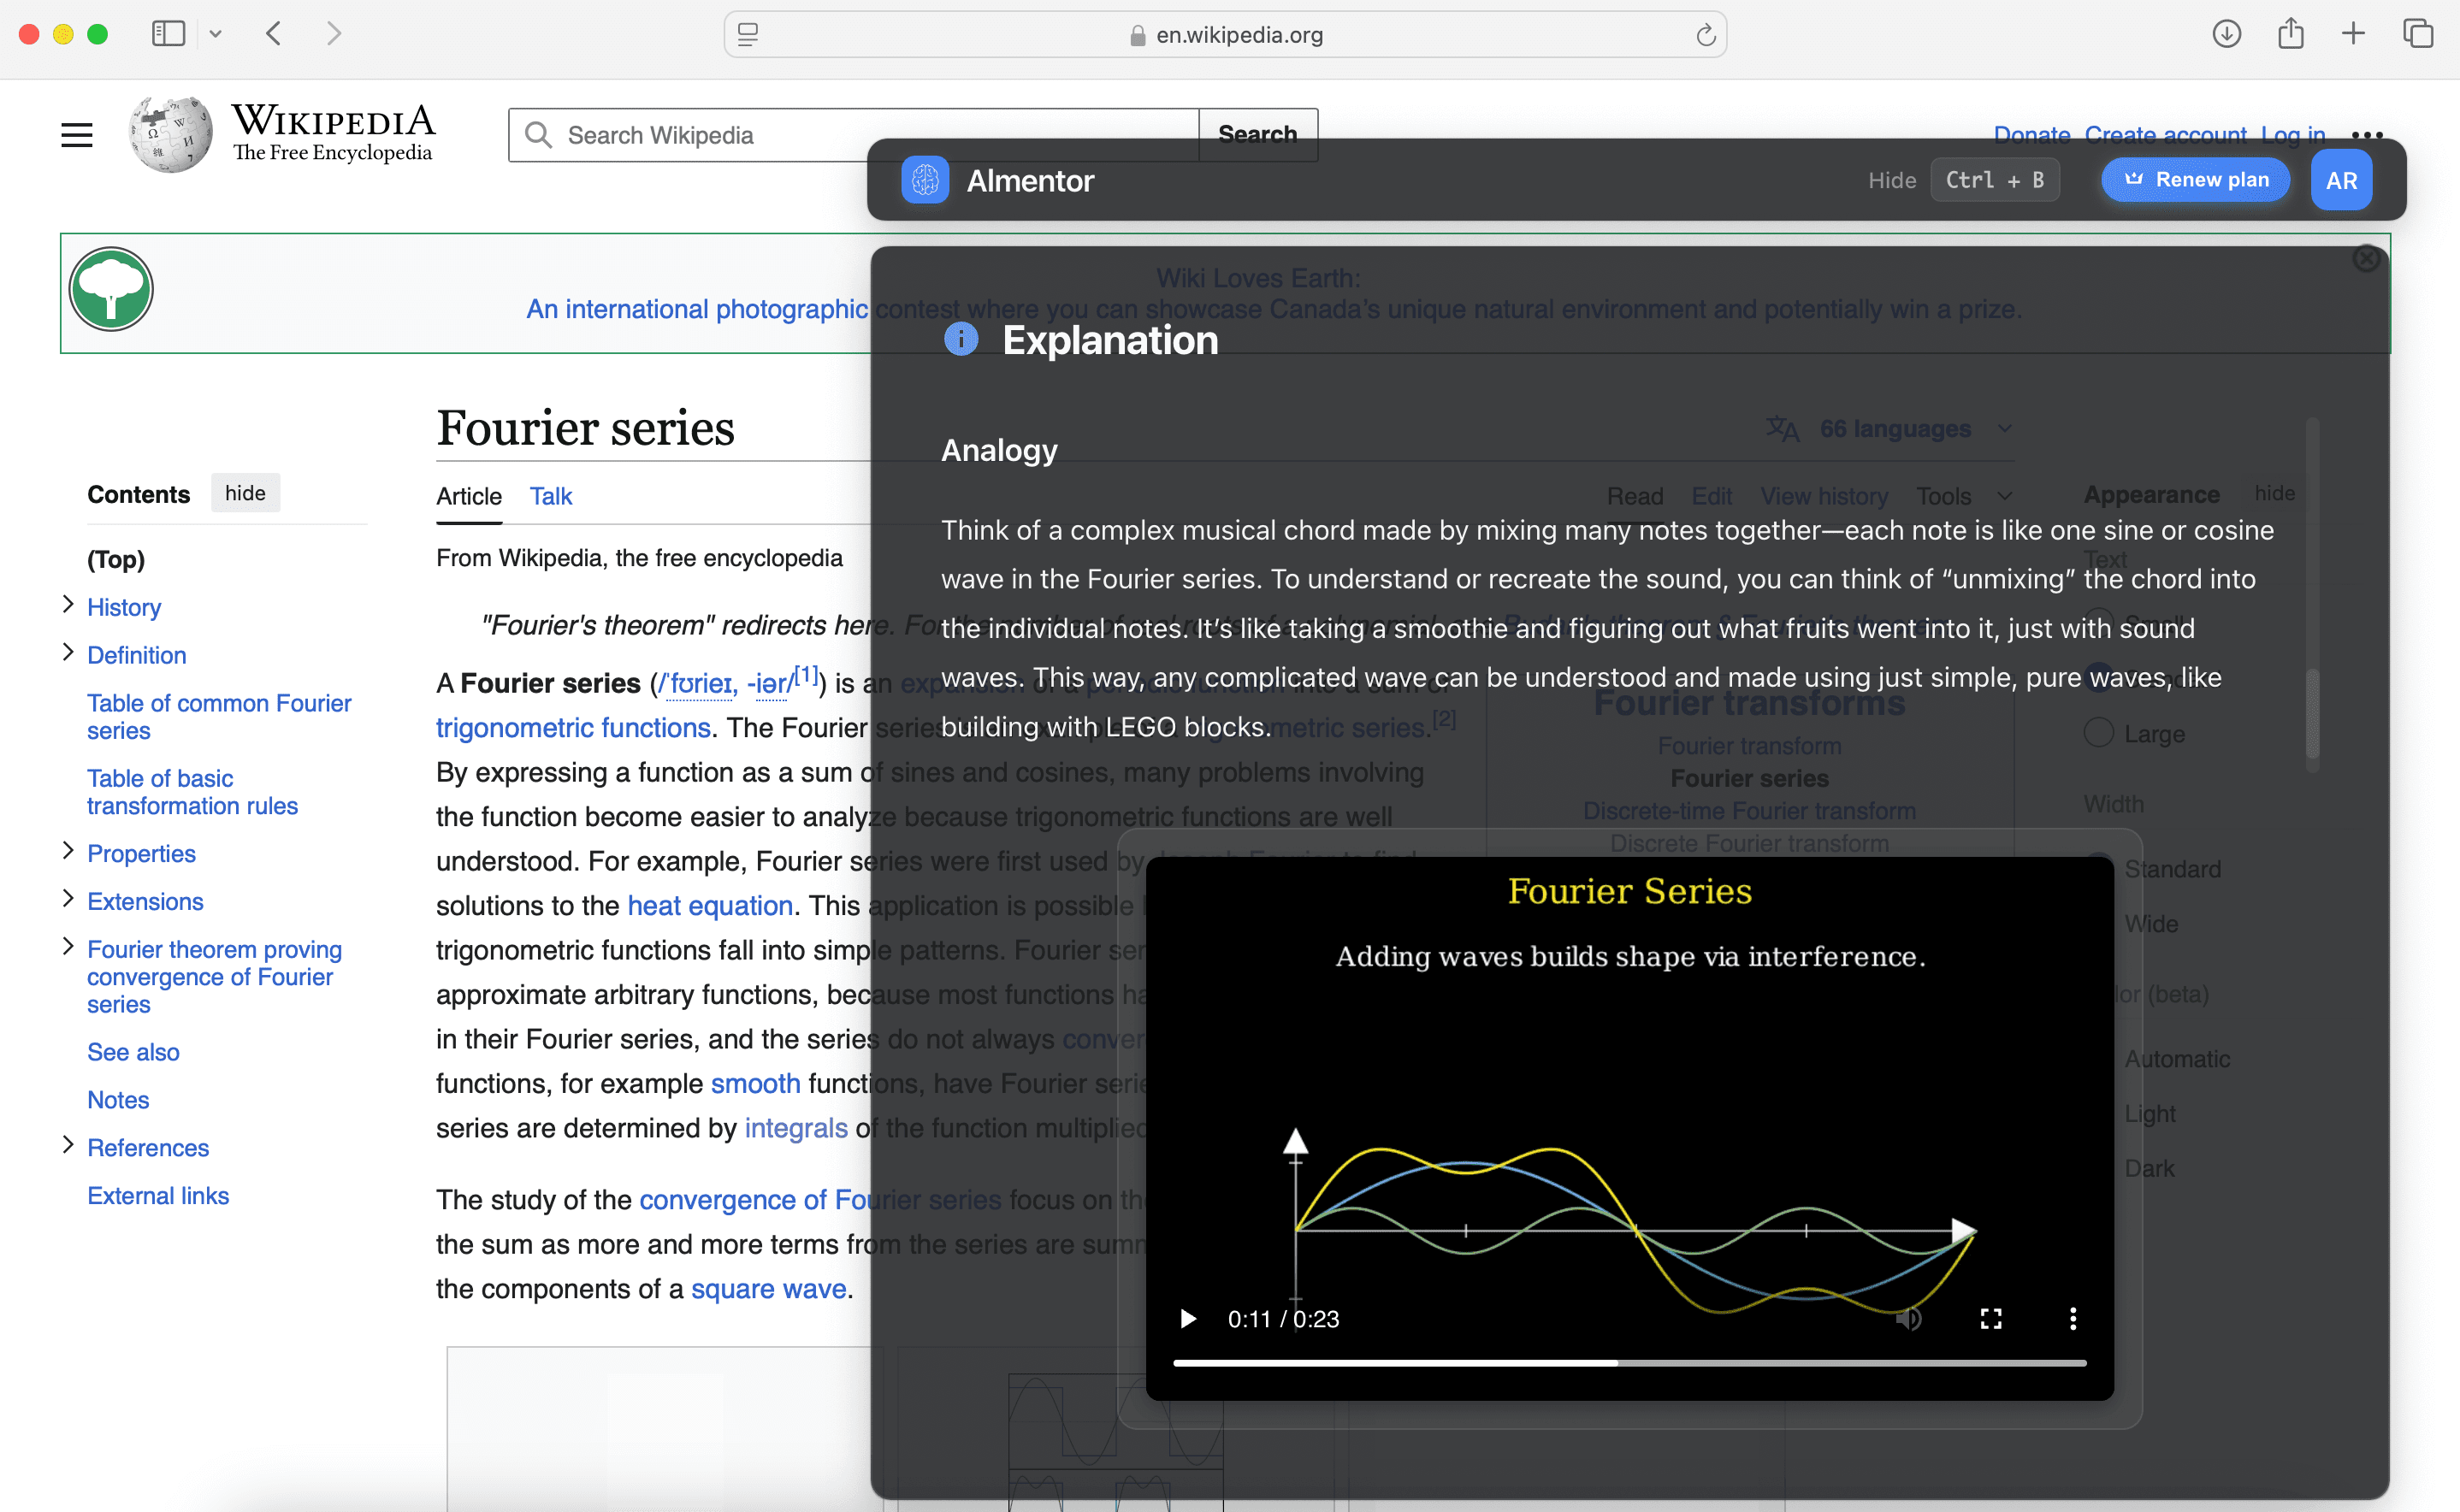Click the Renew plan button
Image resolution: width=2460 pixels, height=1512 pixels.
click(x=2196, y=180)
